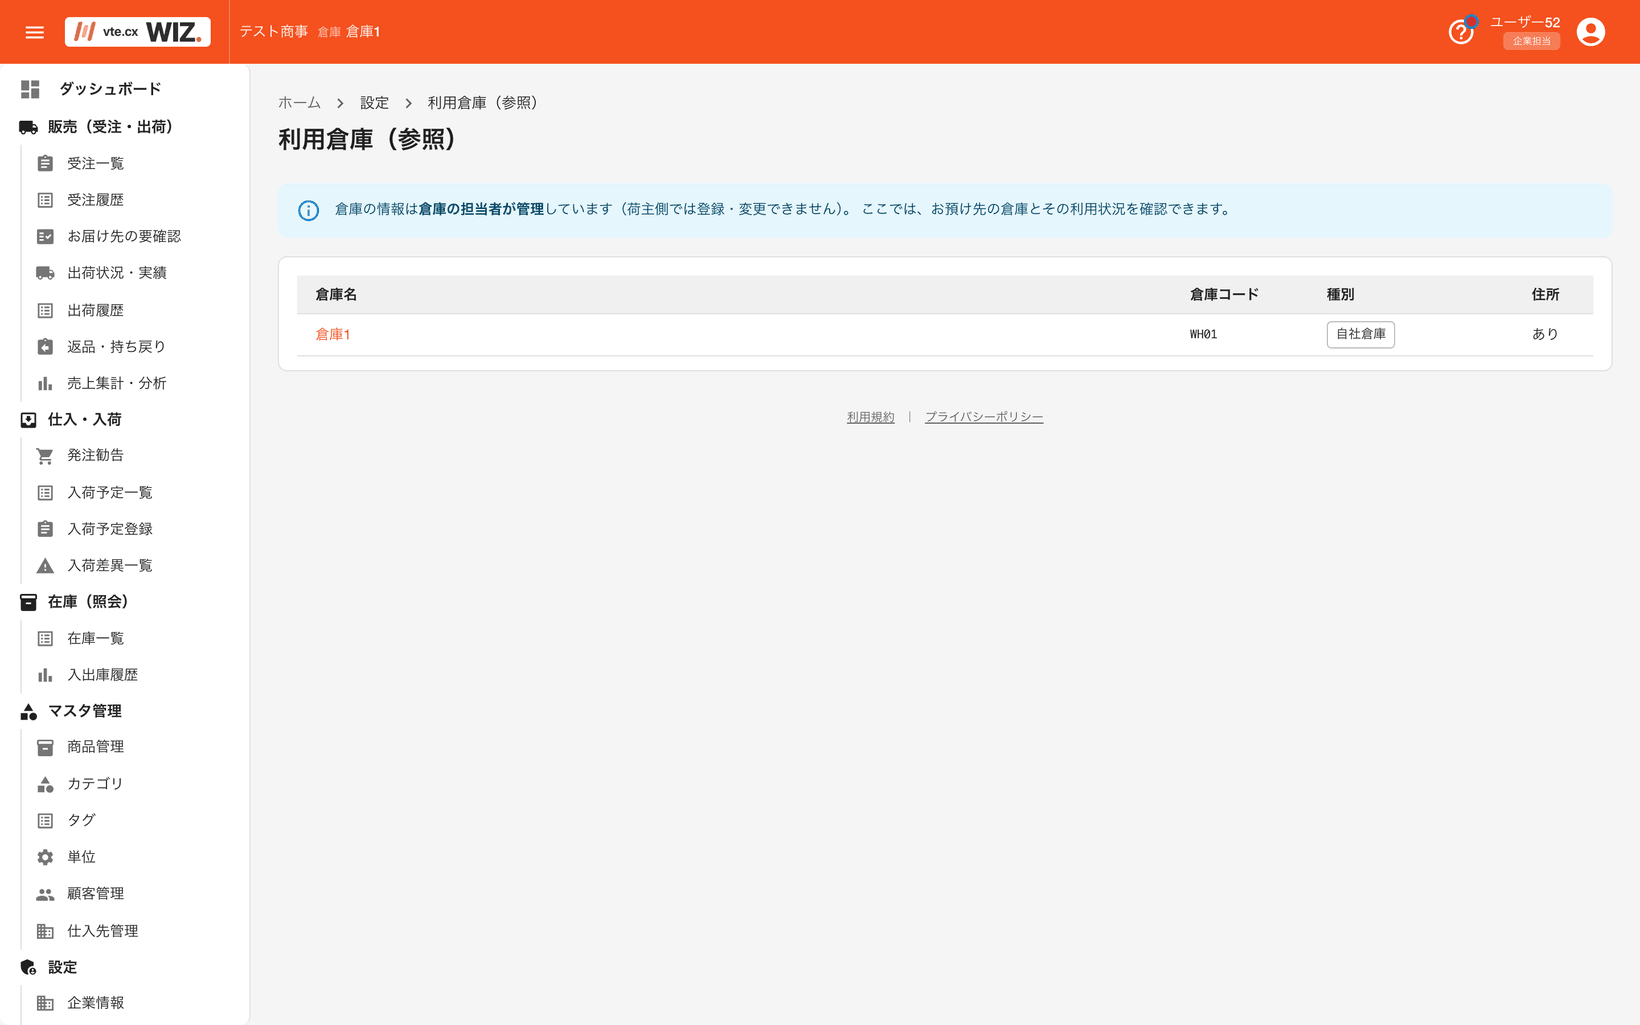Go to ホーム in the breadcrumb

click(x=299, y=103)
